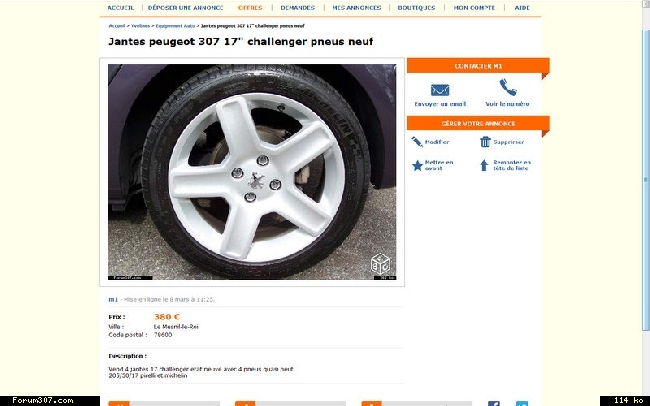The height and width of the screenshot is (406, 650).
Task: Go to Demandes section
Action: tap(298, 7)
